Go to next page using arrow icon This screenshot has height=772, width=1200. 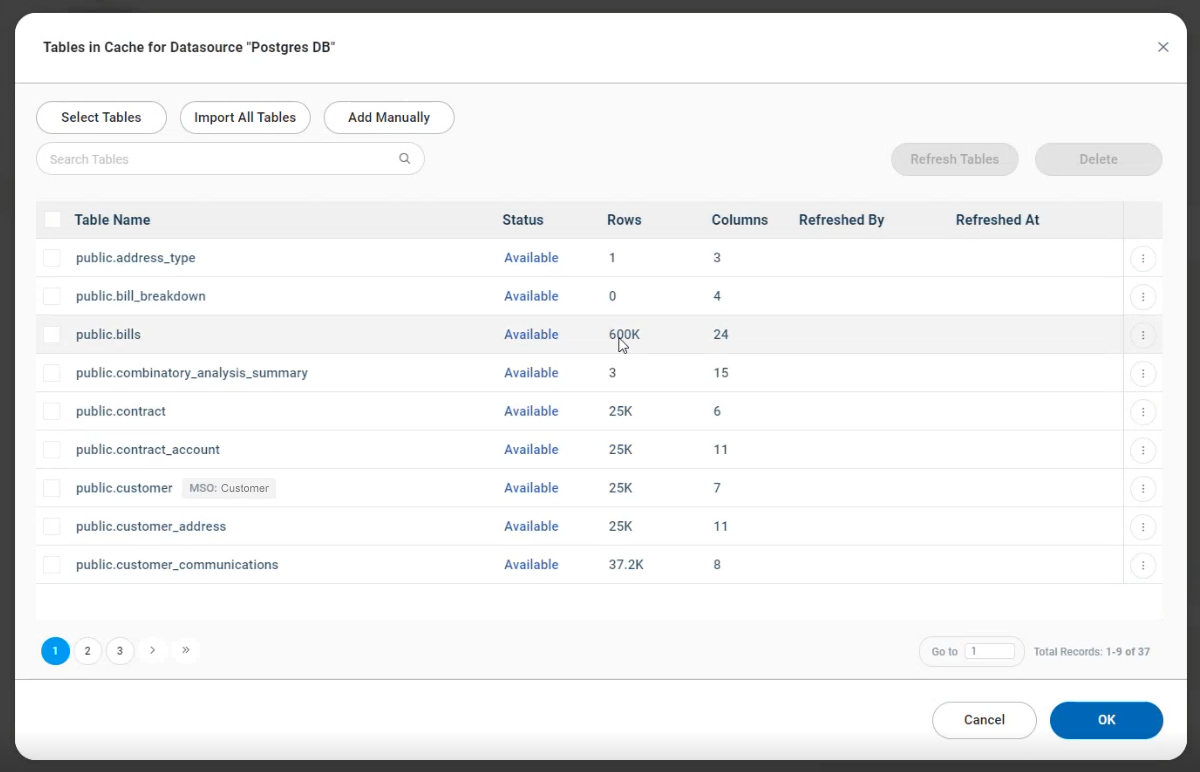click(152, 651)
